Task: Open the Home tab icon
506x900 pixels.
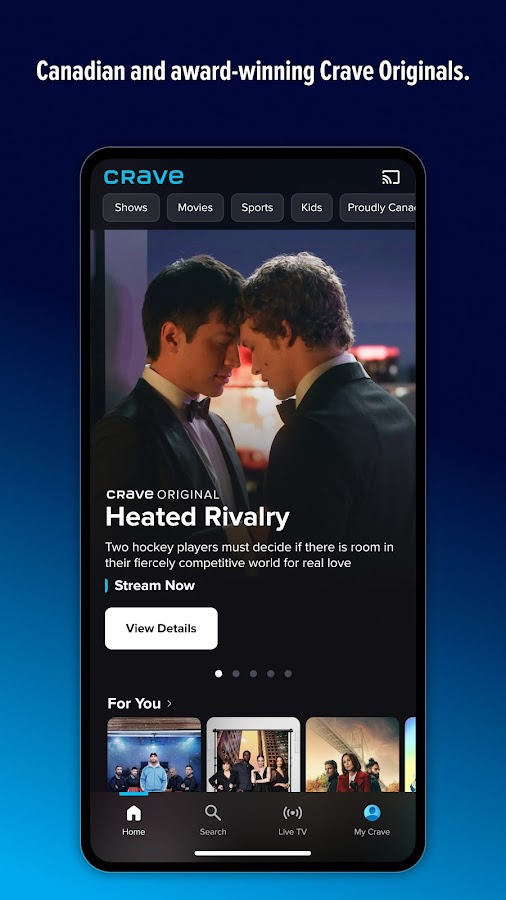Action: 134,813
